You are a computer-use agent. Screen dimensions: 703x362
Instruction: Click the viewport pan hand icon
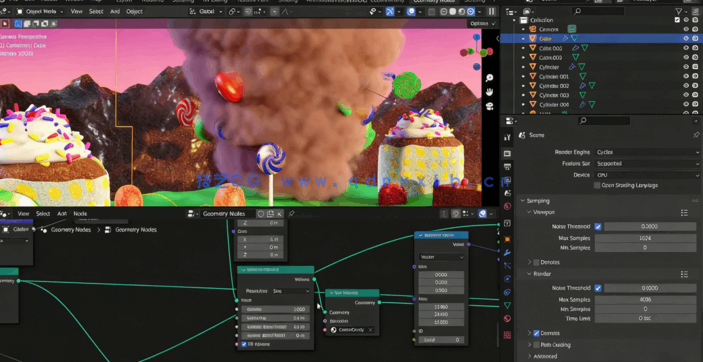click(x=489, y=92)
